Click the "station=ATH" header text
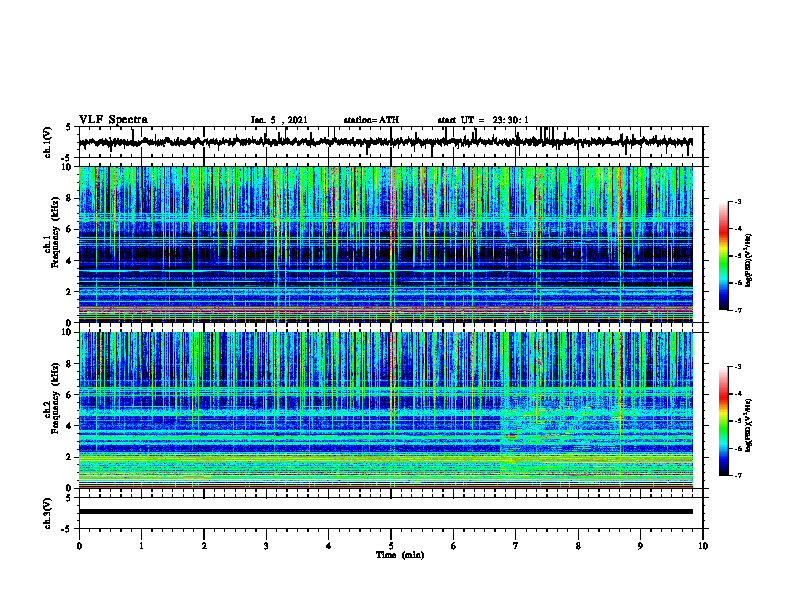The height and width of the screenshot is (612, 792). [x=371, y=120]
